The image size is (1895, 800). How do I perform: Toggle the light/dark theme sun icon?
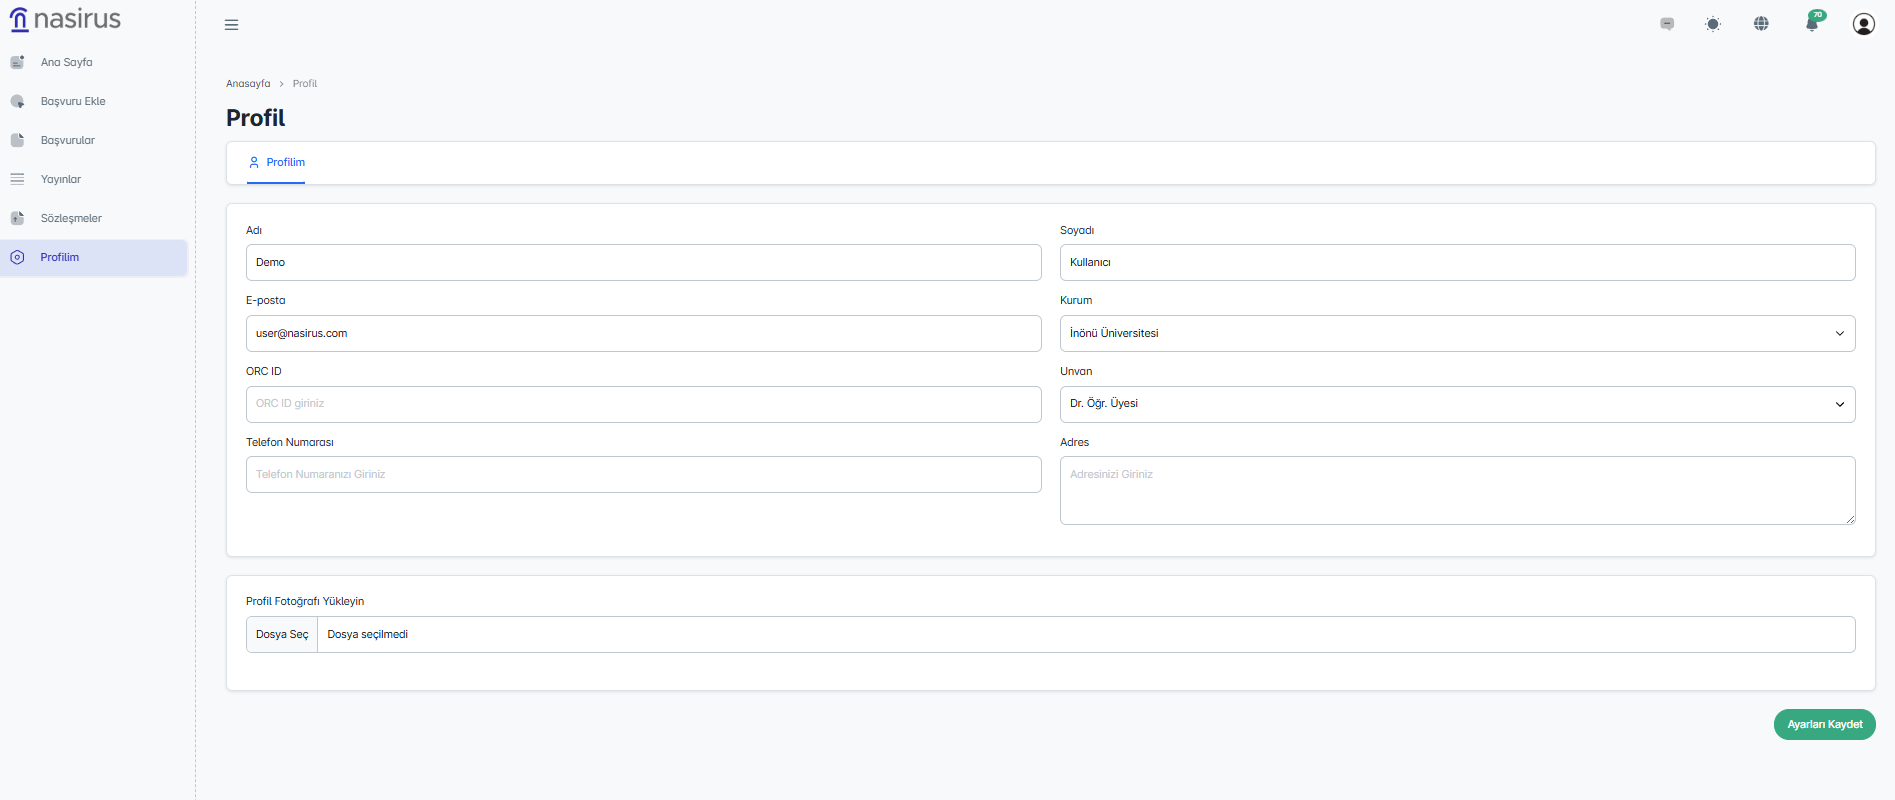coord(1713,24)
